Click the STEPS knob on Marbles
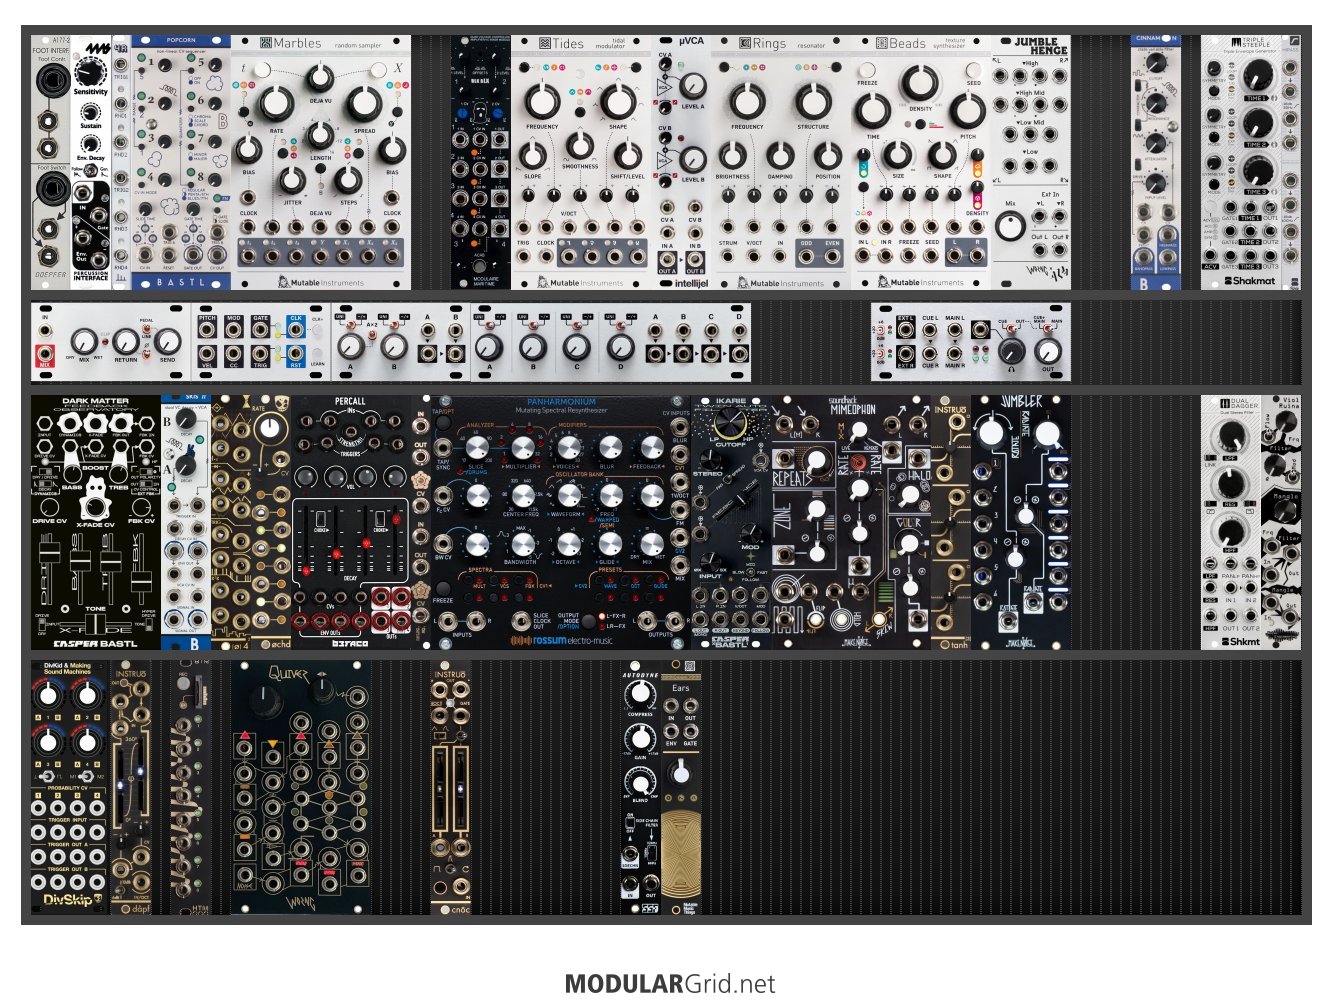 pos(348,181)
